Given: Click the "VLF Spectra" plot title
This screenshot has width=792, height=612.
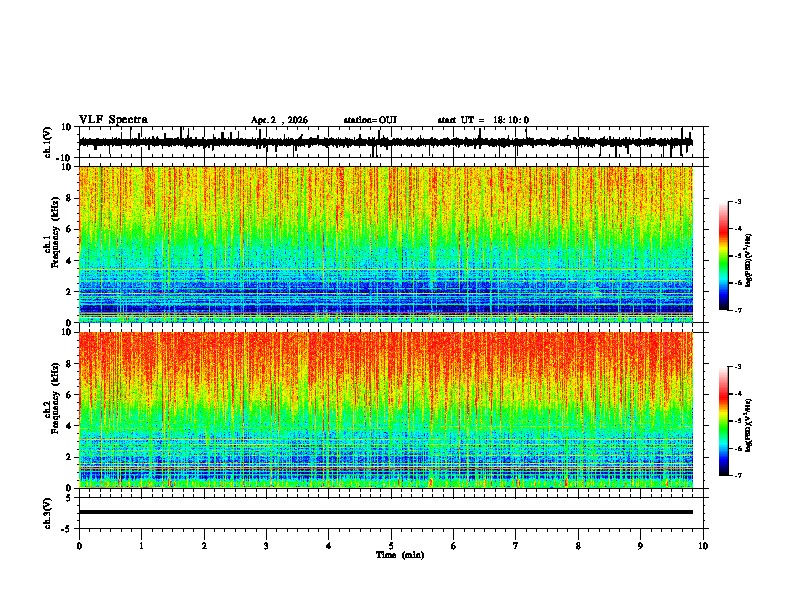Looking at the screenshot, I should click(x=113, y=120).
